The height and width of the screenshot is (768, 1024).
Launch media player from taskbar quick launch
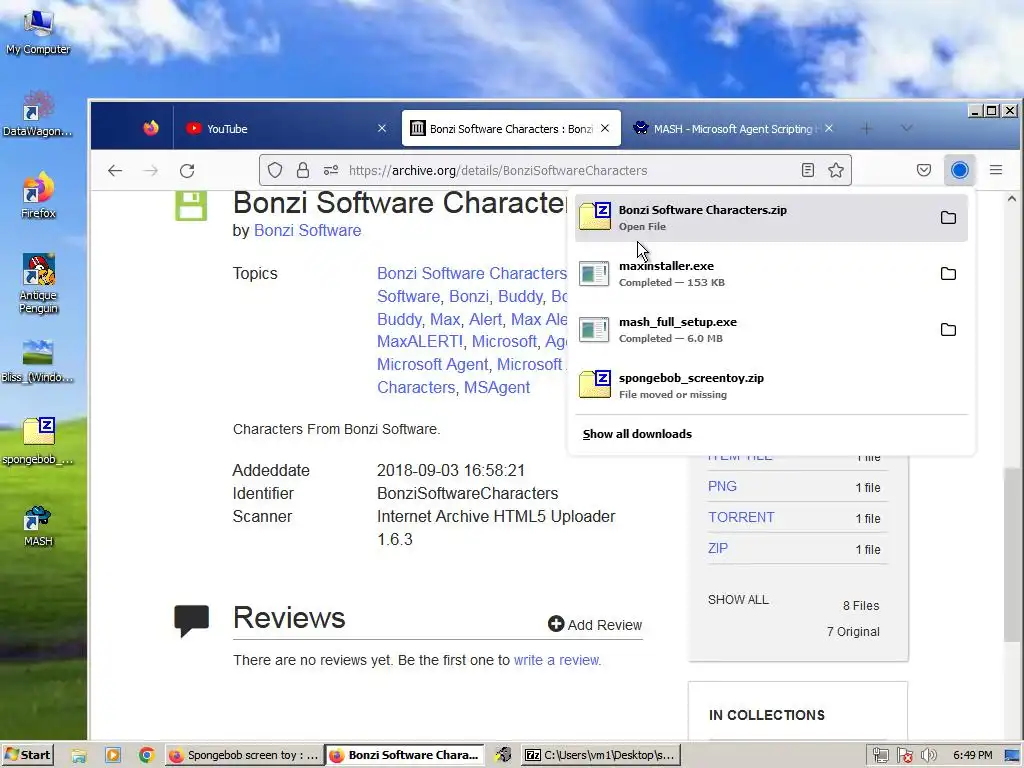112,756
